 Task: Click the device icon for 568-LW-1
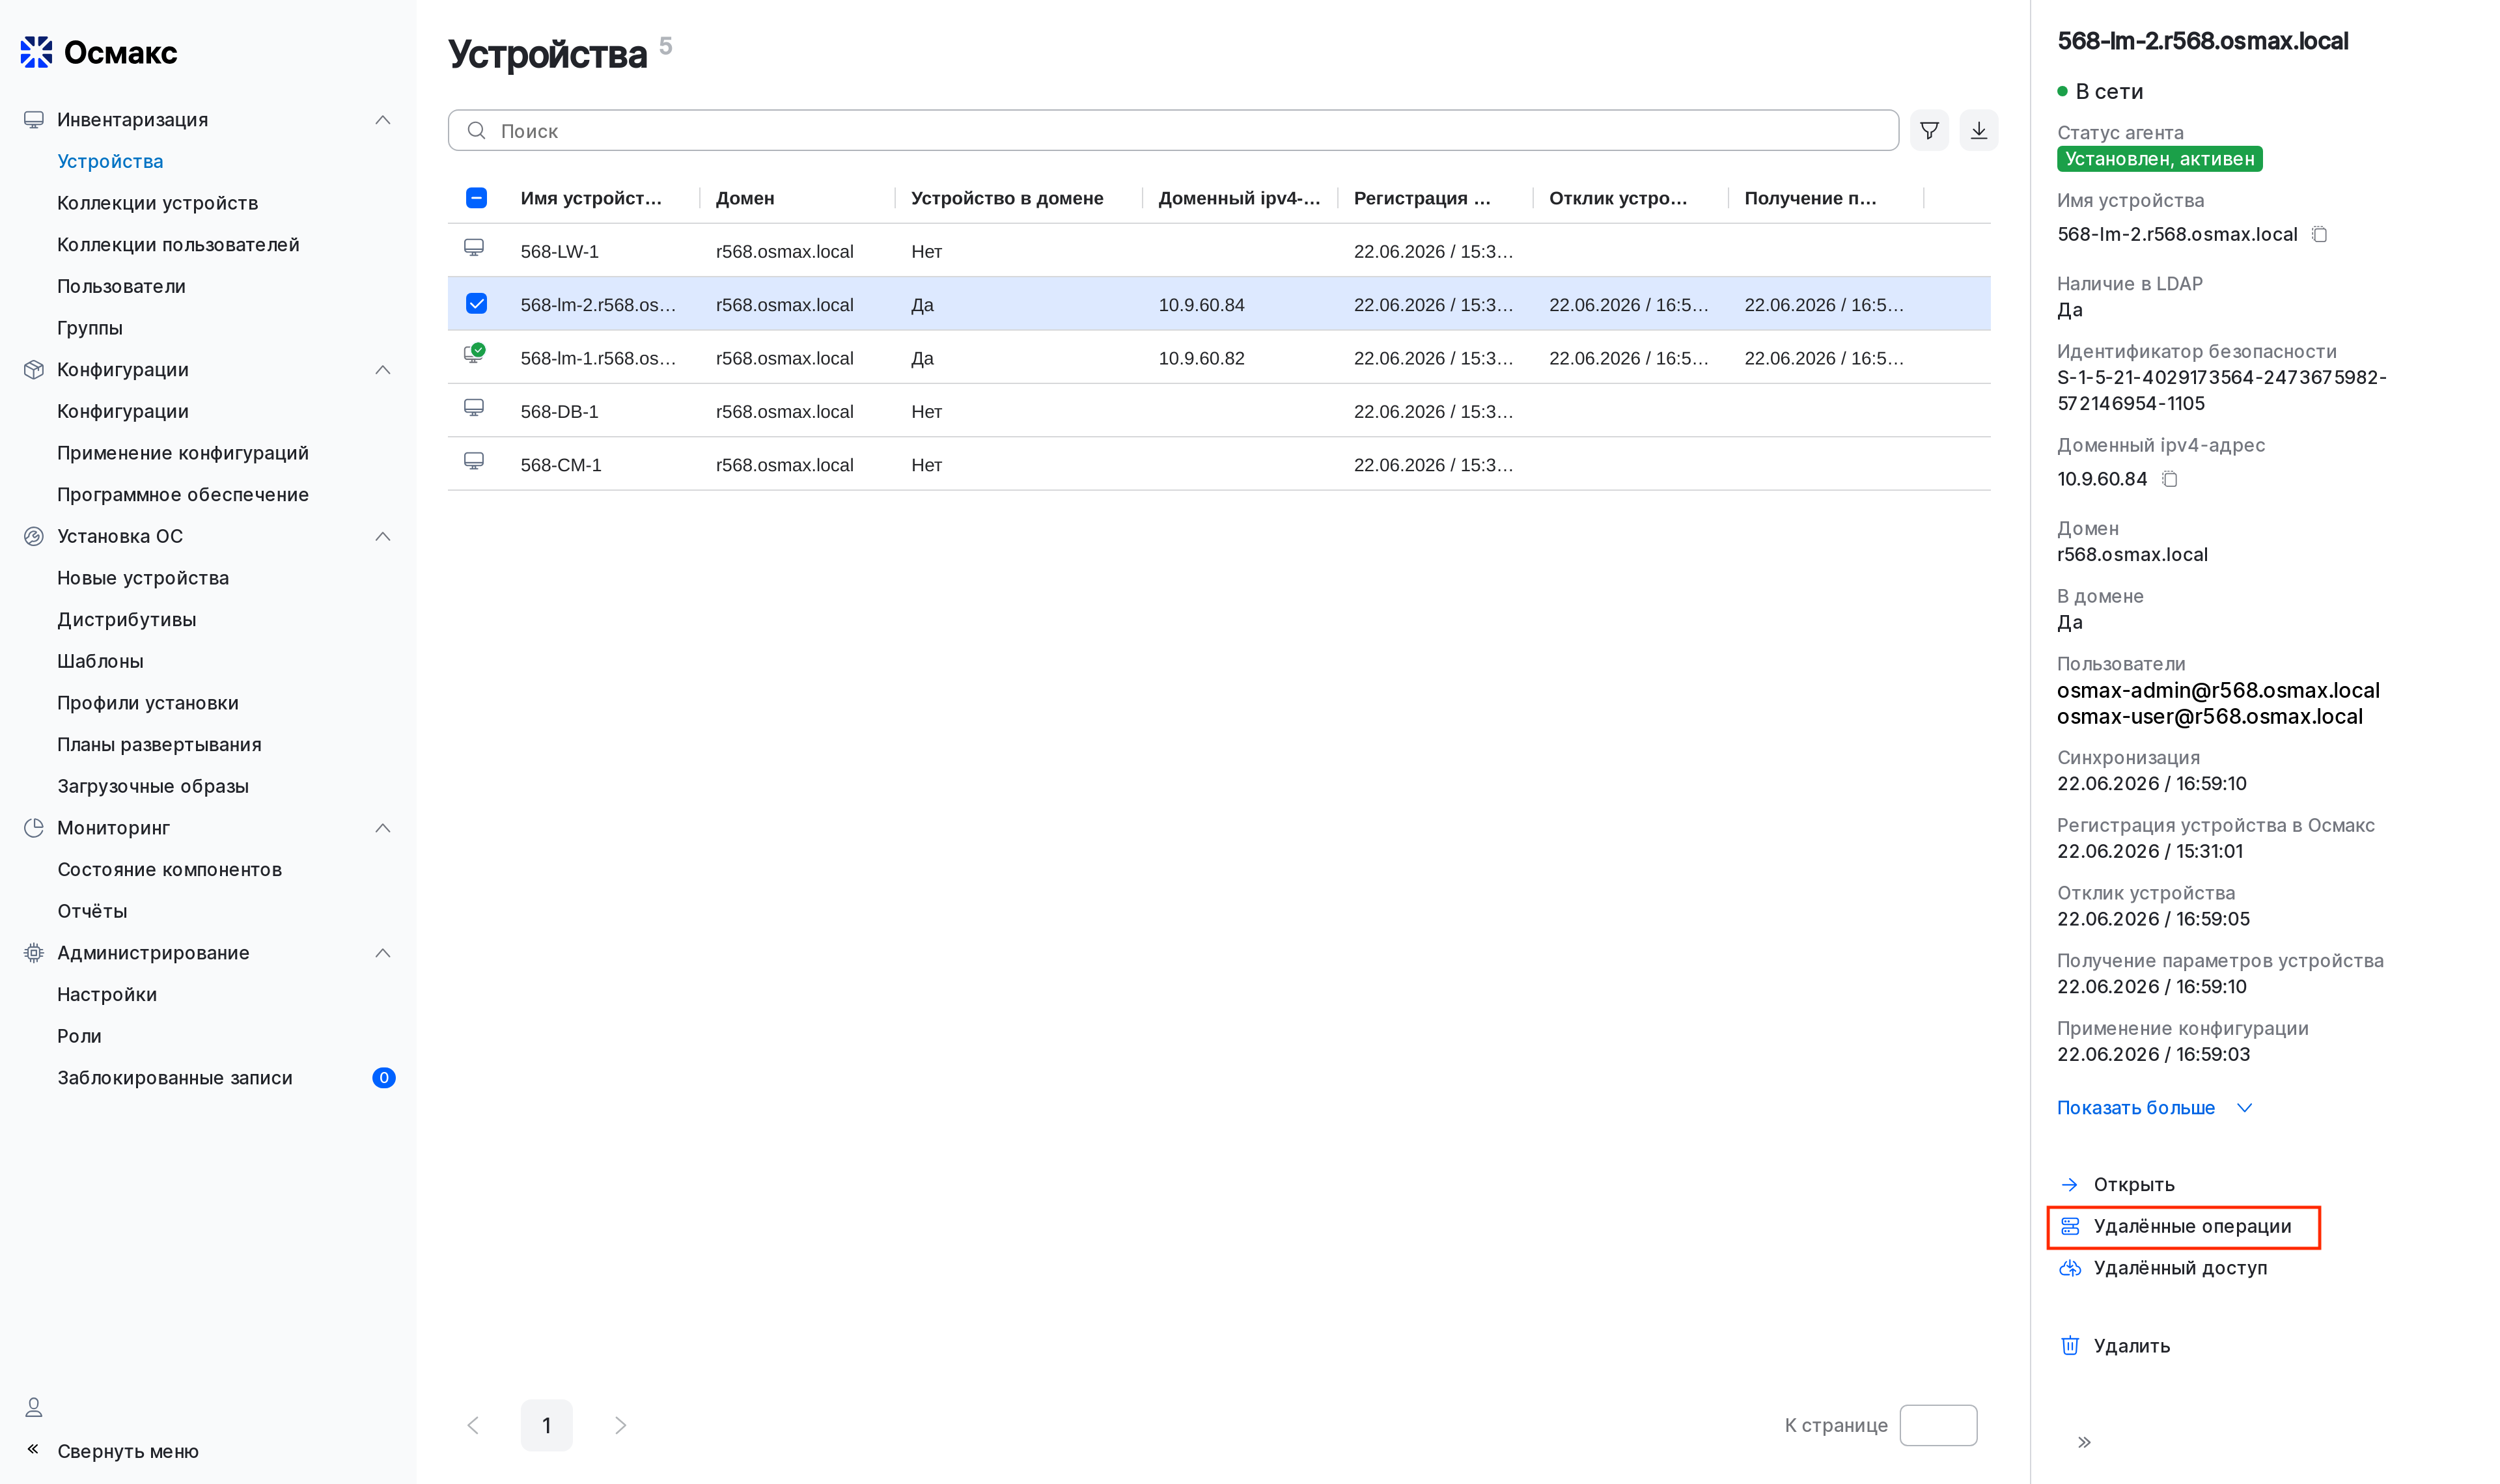pyautogui.click(x=474, y=248)
